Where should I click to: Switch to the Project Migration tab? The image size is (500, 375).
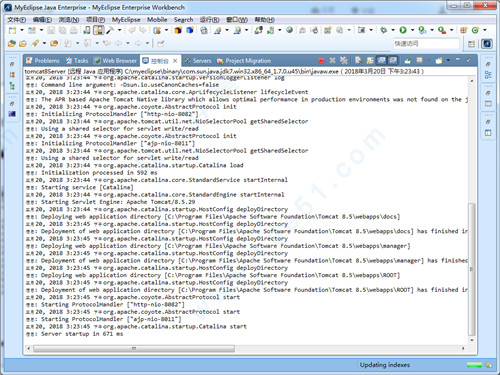point(244,61)
